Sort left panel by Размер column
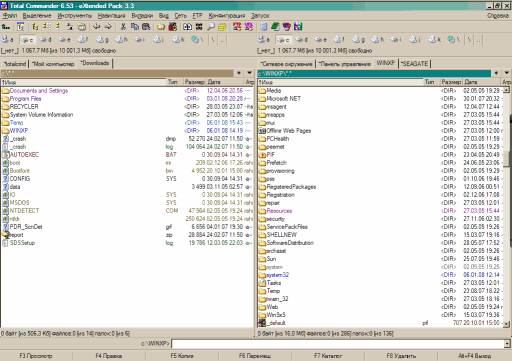 (x=194, y=82)
